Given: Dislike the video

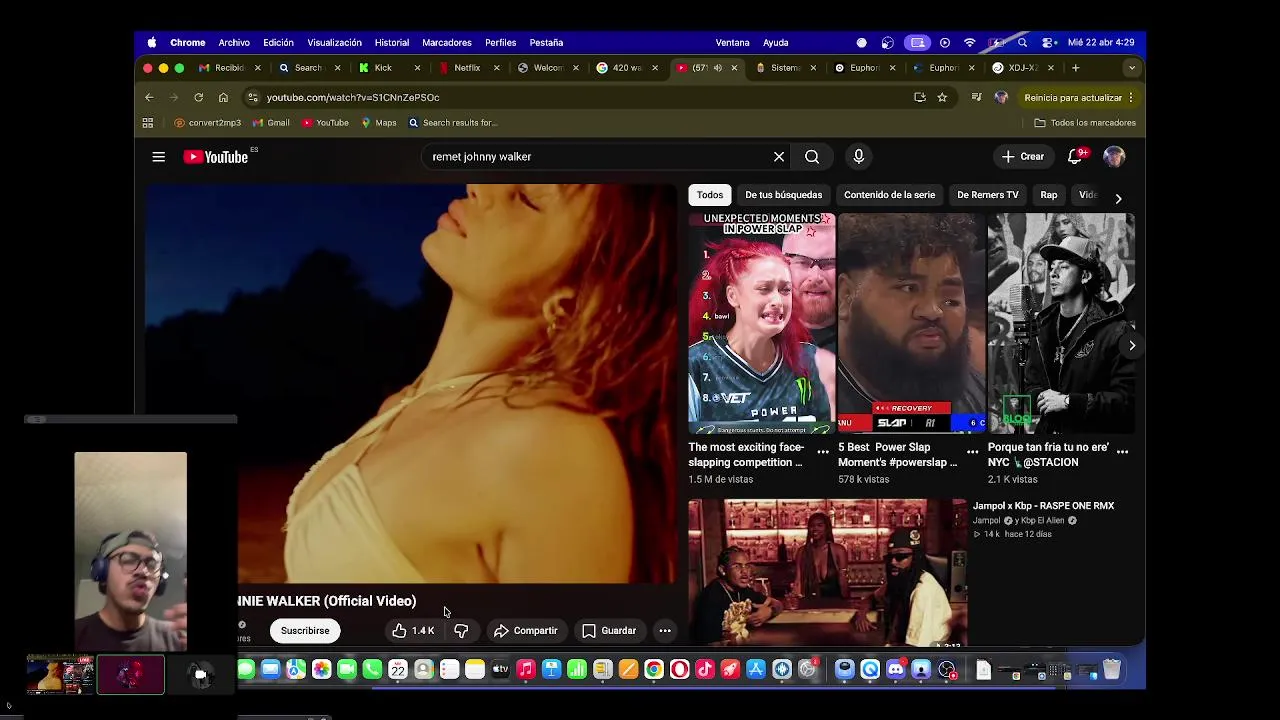Looking at the screenshot, I should [x=461, y=631].
